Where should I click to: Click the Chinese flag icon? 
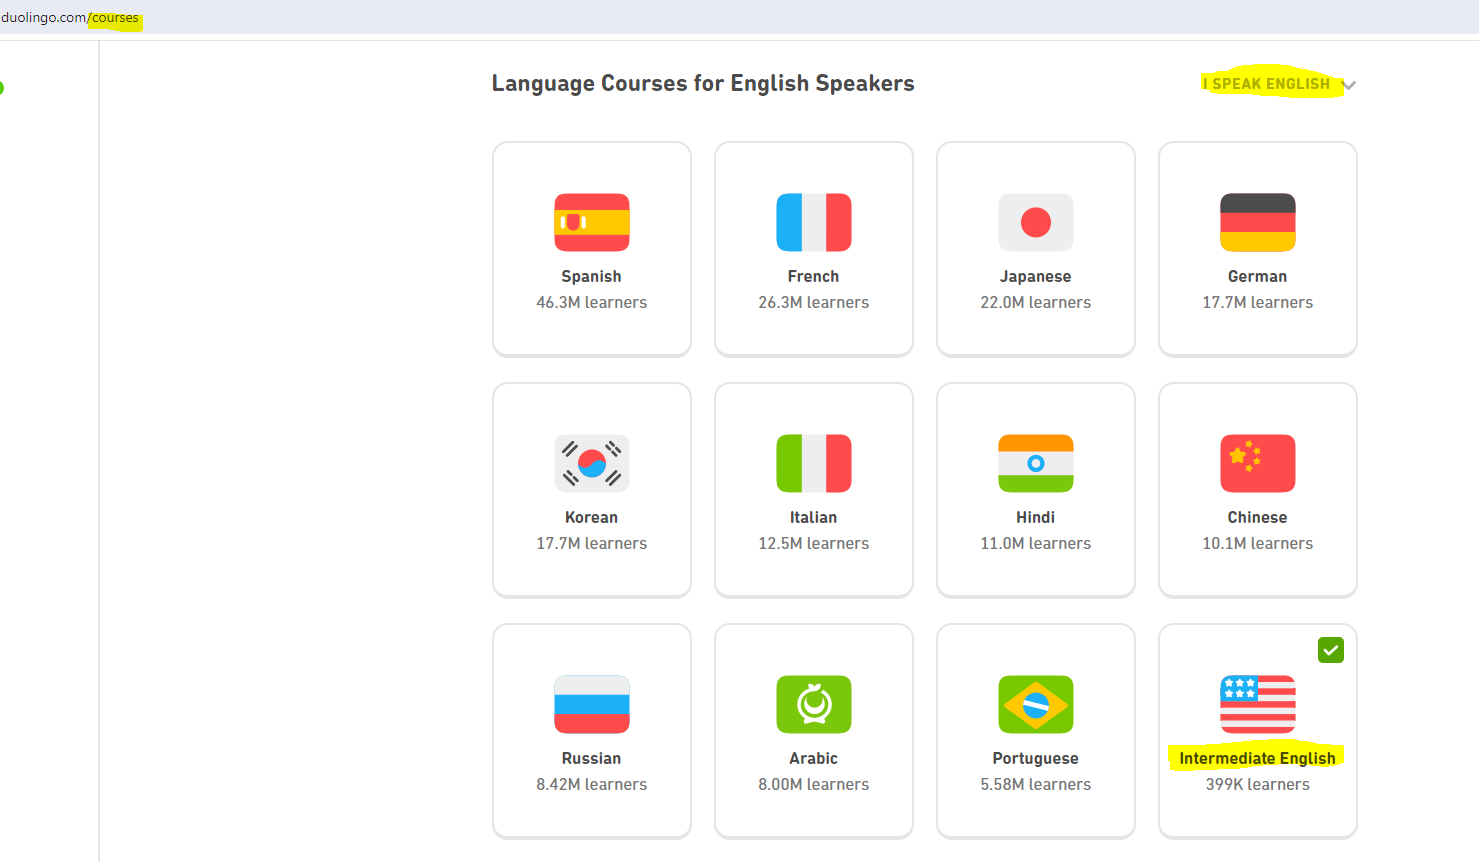pyautogui.click(x=1258, y=463)
